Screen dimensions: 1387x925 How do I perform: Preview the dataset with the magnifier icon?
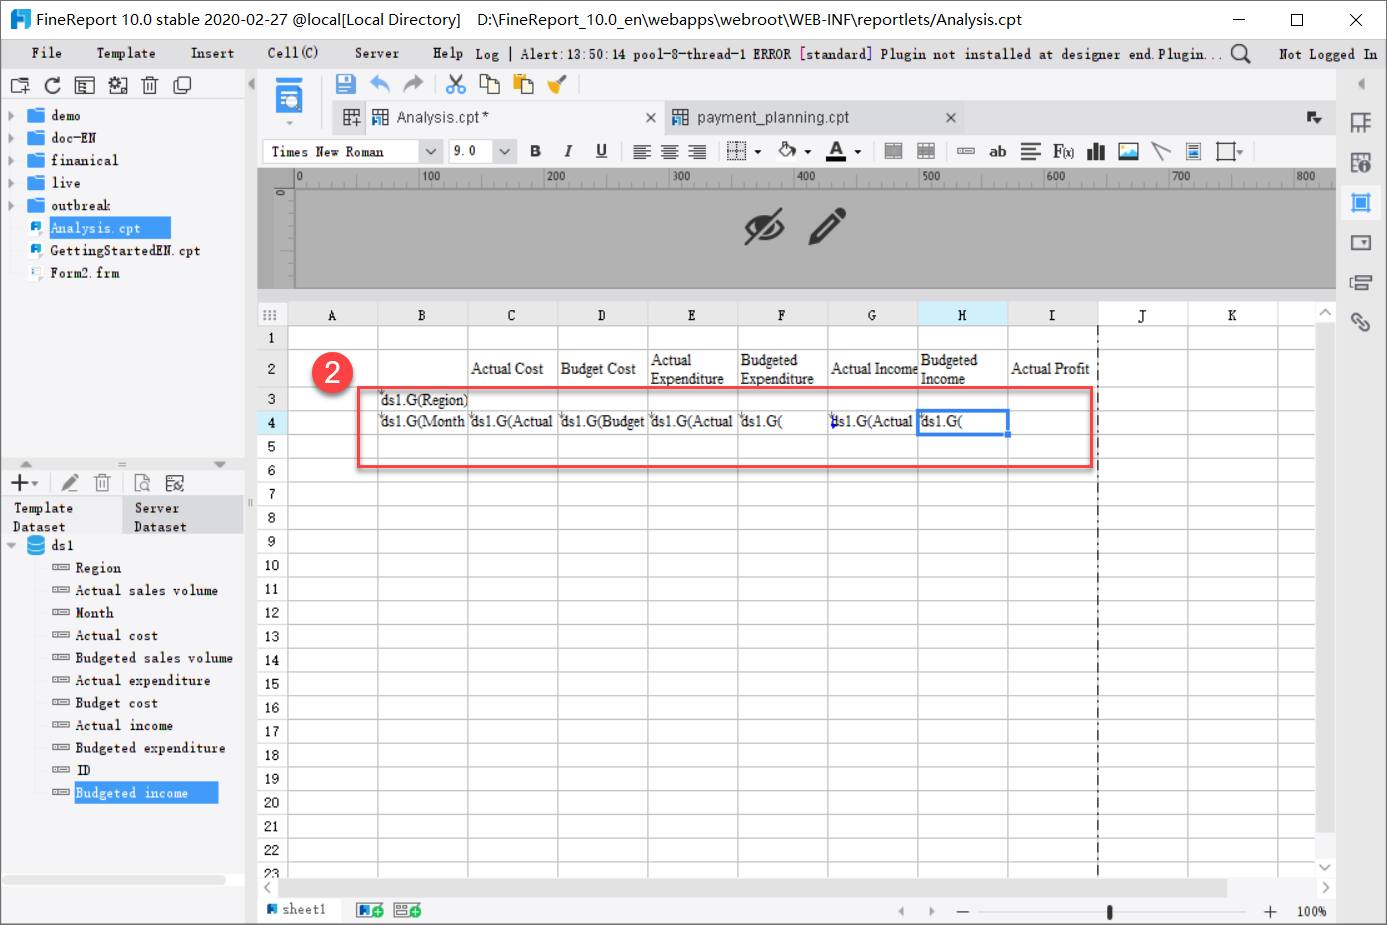pyautogui.click(x=142, y=482)
